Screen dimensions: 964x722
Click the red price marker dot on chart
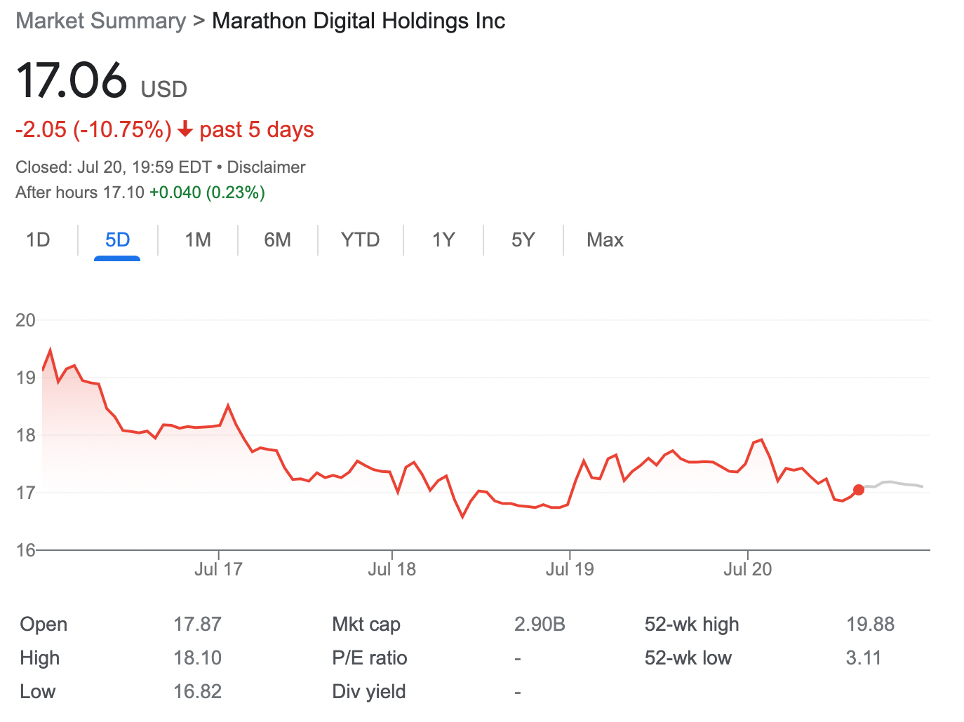point(858,489)
